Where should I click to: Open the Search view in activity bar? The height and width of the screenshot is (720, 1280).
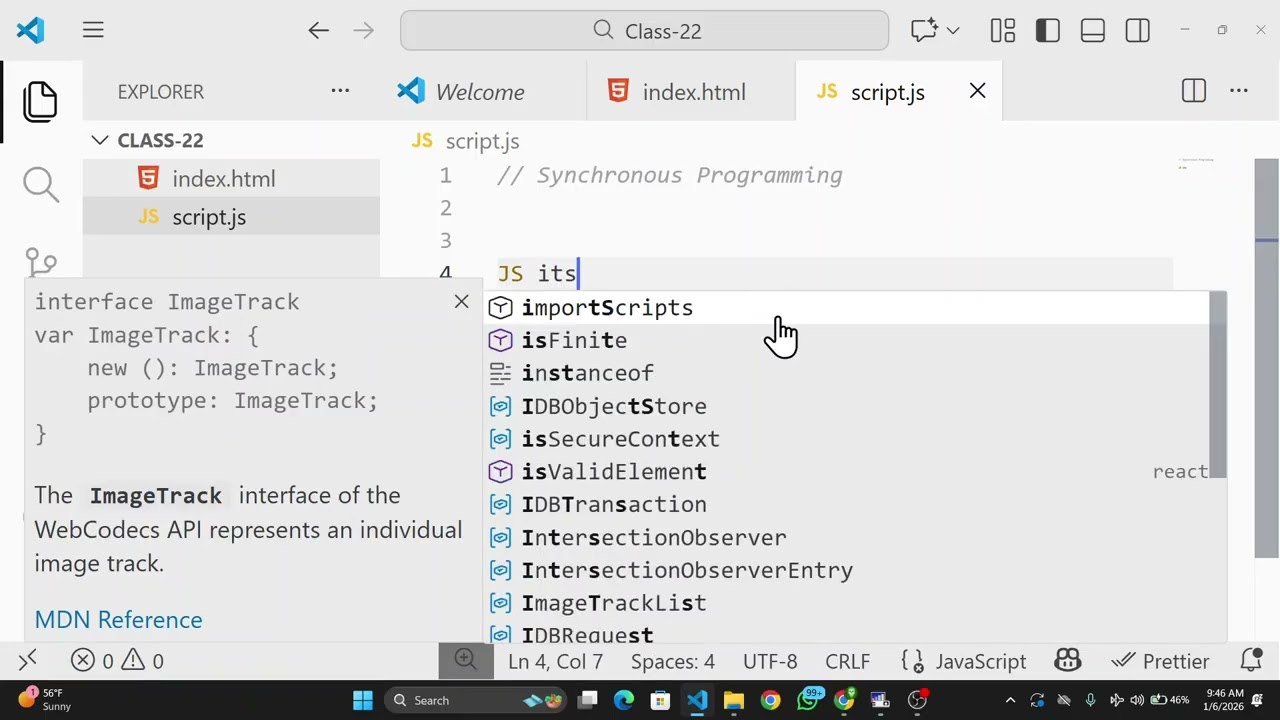(41, 184)
